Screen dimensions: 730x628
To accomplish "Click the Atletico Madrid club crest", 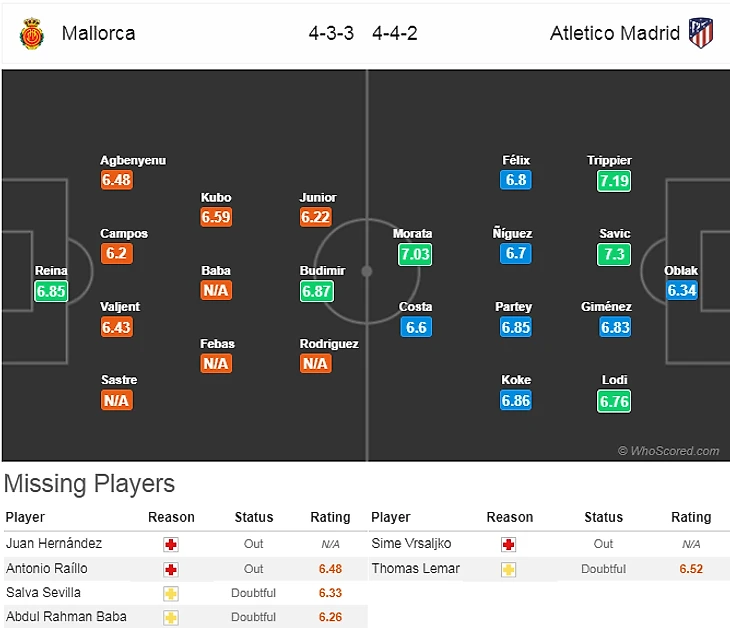I will [x=700, y=33].
